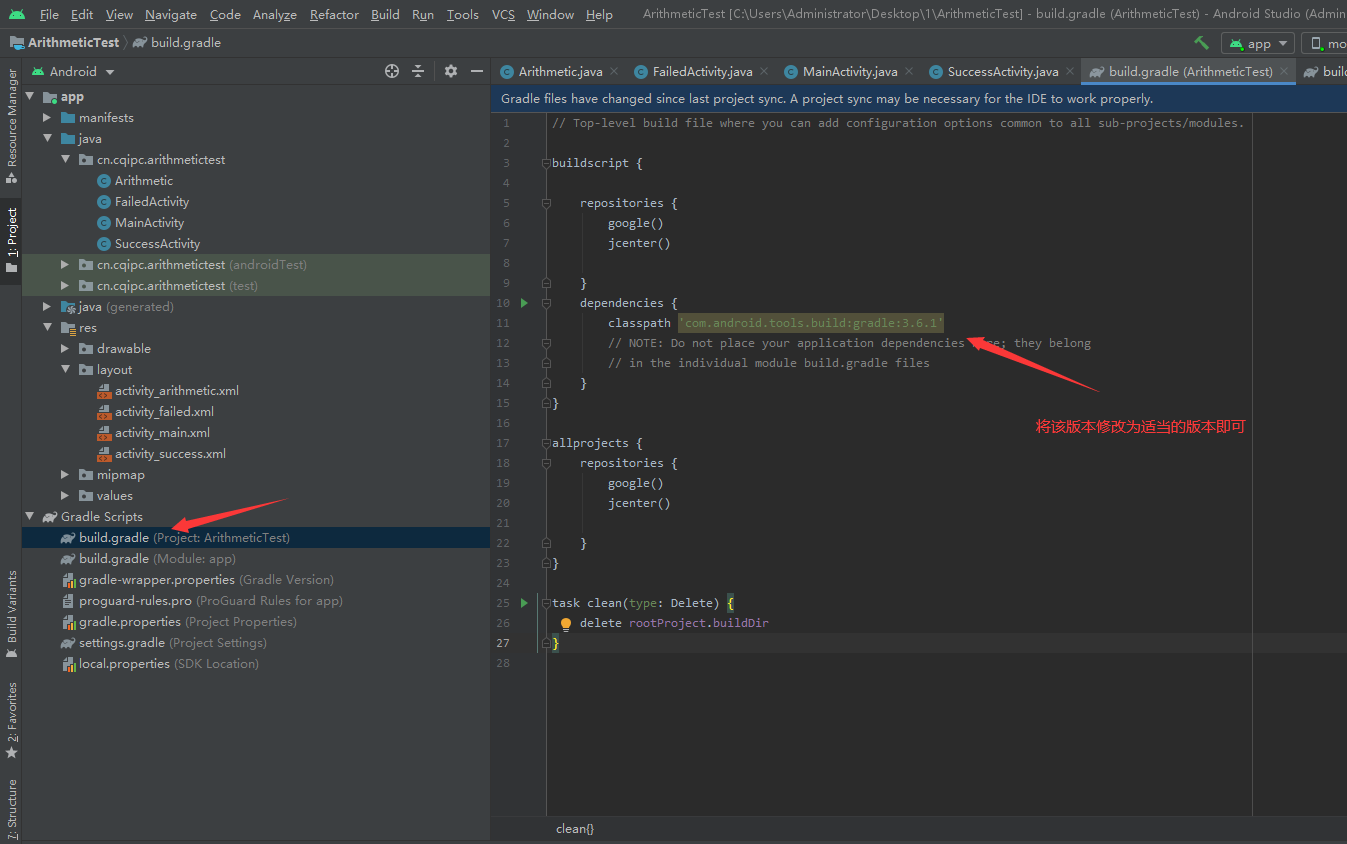
Task: Hide the Project panel with minimize icon
Action: tap(477, 71)
